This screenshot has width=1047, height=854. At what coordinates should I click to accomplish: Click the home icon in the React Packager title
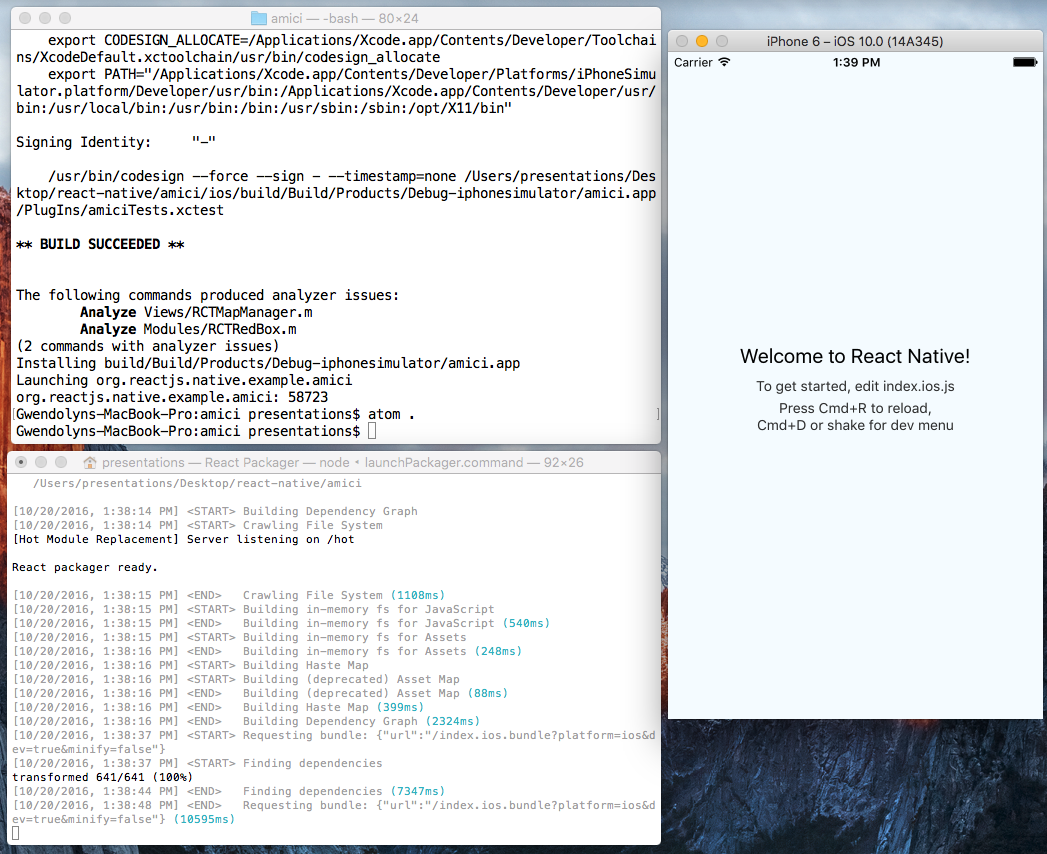(x=89, y=462)
